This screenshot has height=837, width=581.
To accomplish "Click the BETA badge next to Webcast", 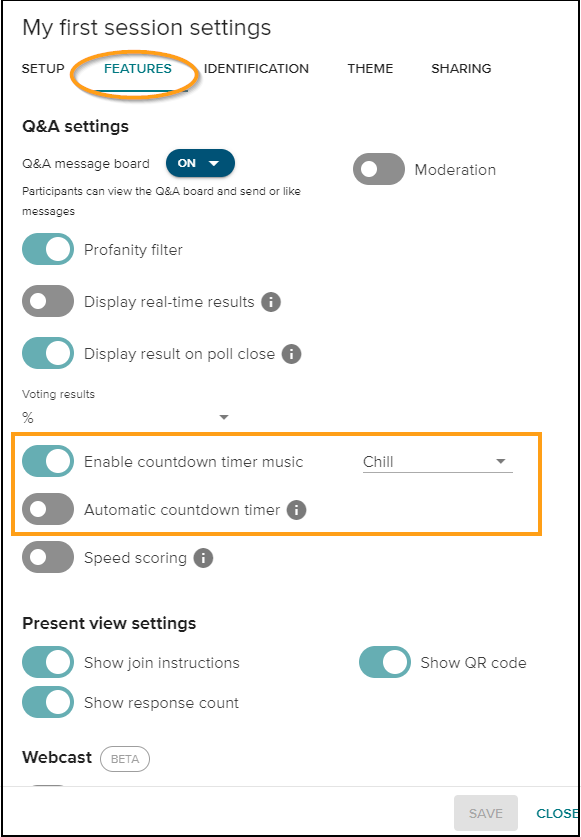I will tap(124, 759).
